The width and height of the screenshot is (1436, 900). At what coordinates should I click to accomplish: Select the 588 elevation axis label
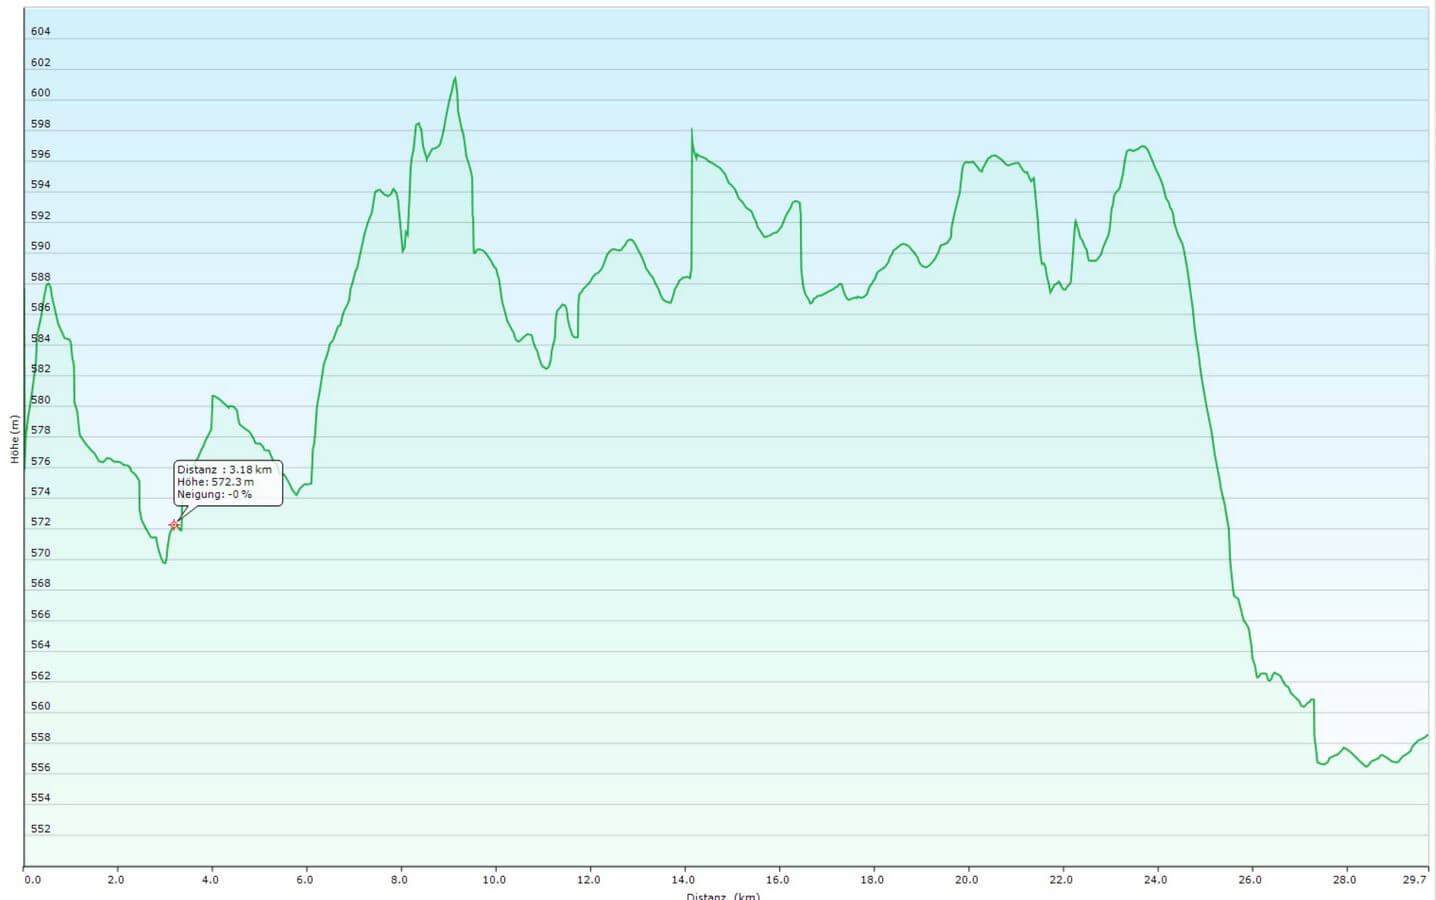[x=40, y=278]
